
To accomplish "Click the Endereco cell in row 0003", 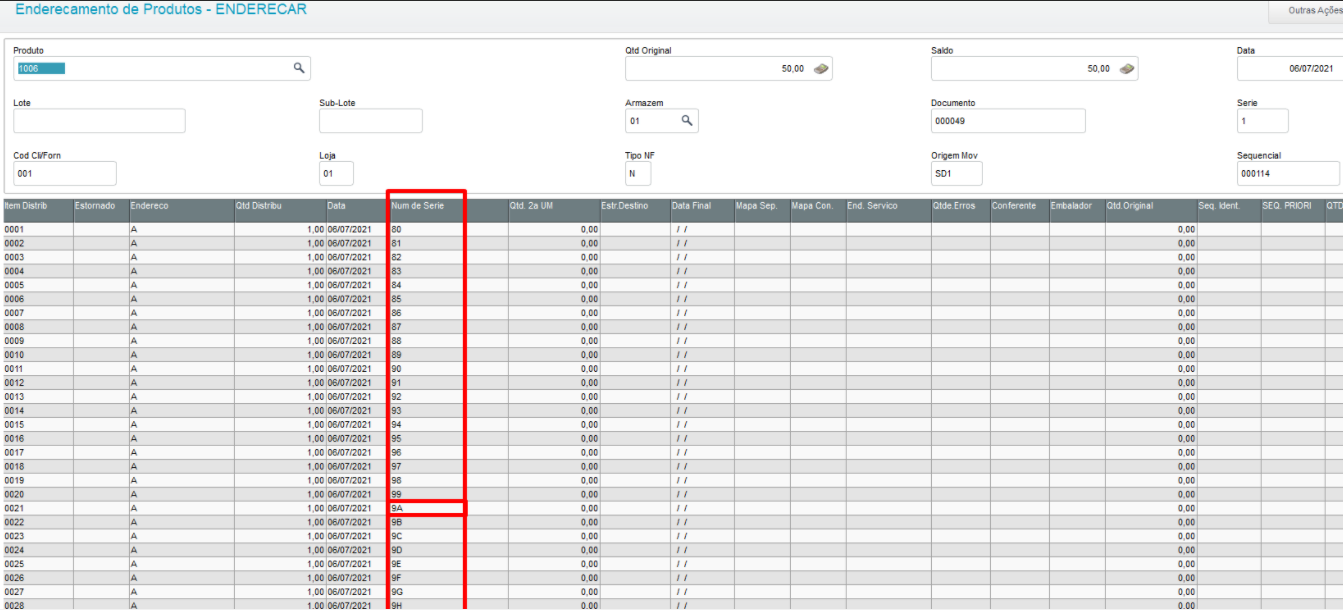I will pos(182,257).
